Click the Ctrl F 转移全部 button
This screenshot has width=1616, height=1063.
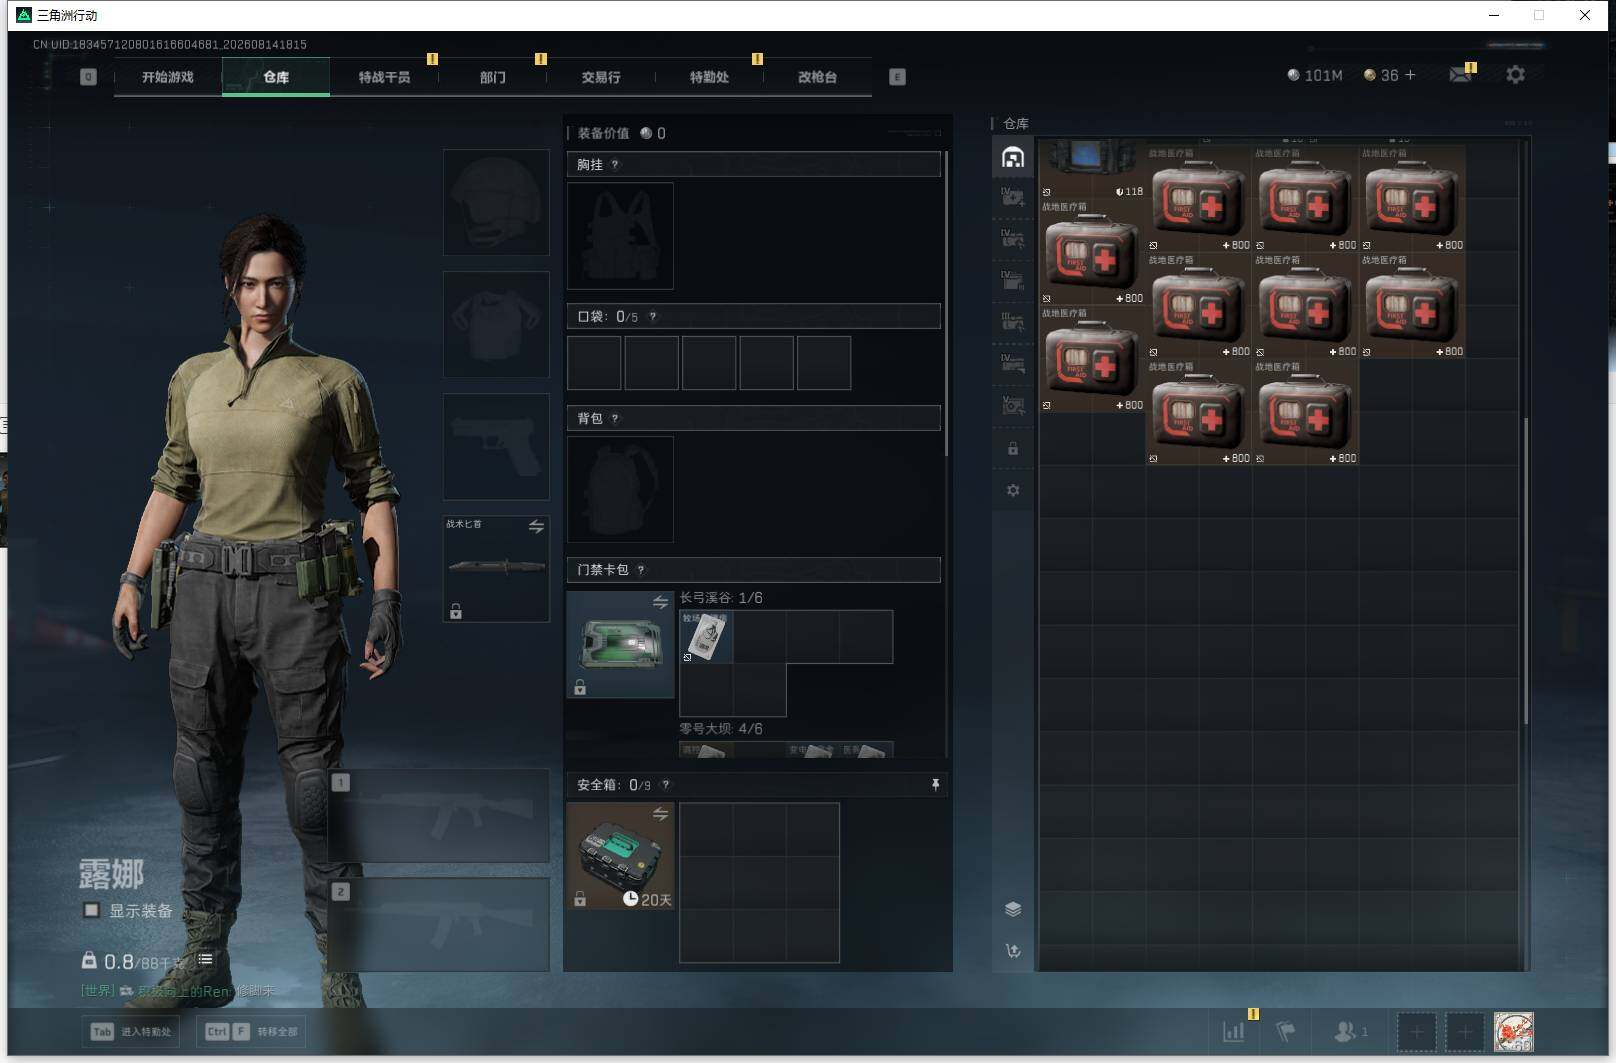pyautogui.click(x=251, y=1032)
